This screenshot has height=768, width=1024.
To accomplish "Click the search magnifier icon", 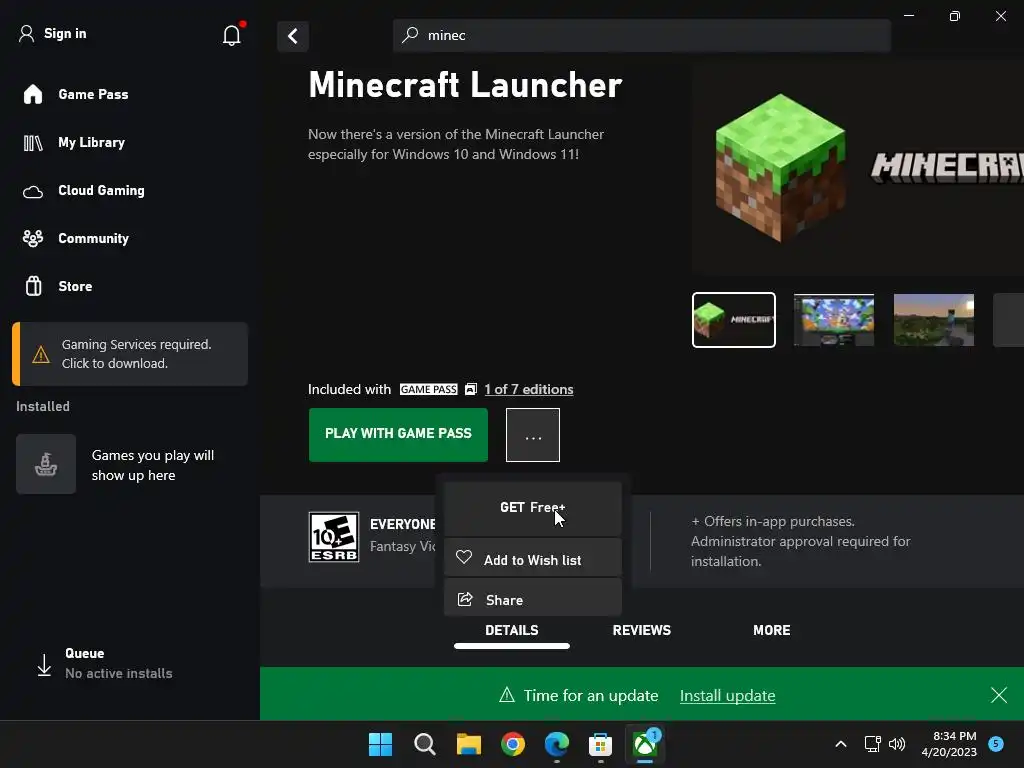I will [410, 35].
